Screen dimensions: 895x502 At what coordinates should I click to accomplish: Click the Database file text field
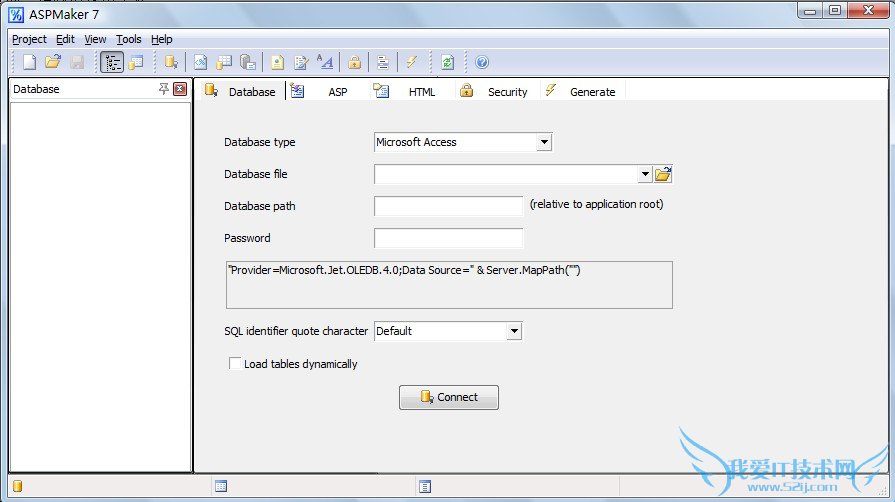[506, 174]
